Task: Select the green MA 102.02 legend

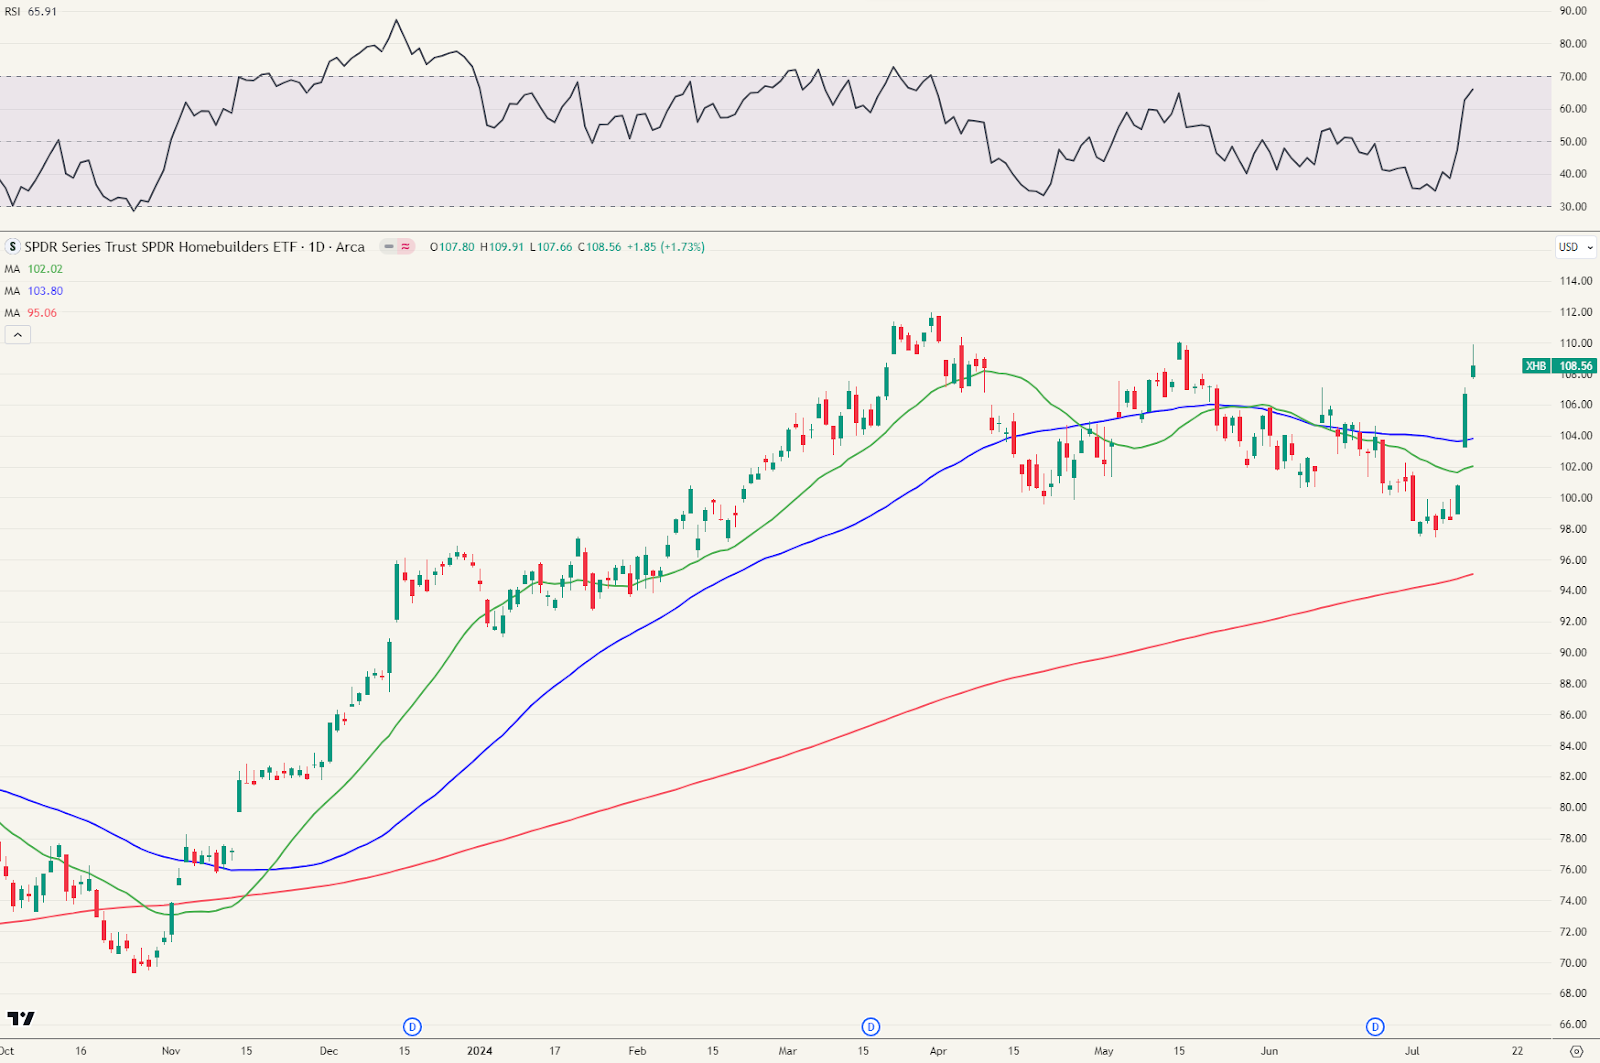Action: (33, 269)
